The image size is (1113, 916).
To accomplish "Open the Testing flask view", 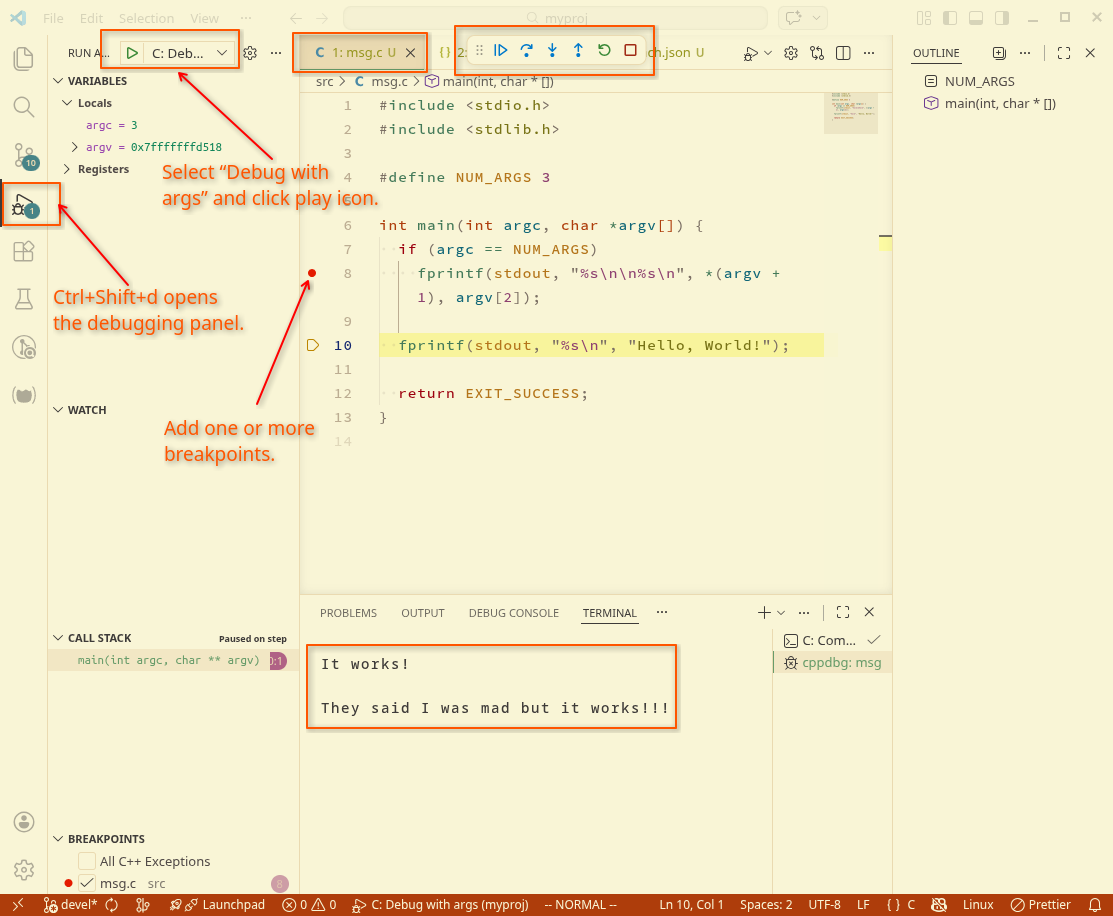I will [x=23, y=299].
